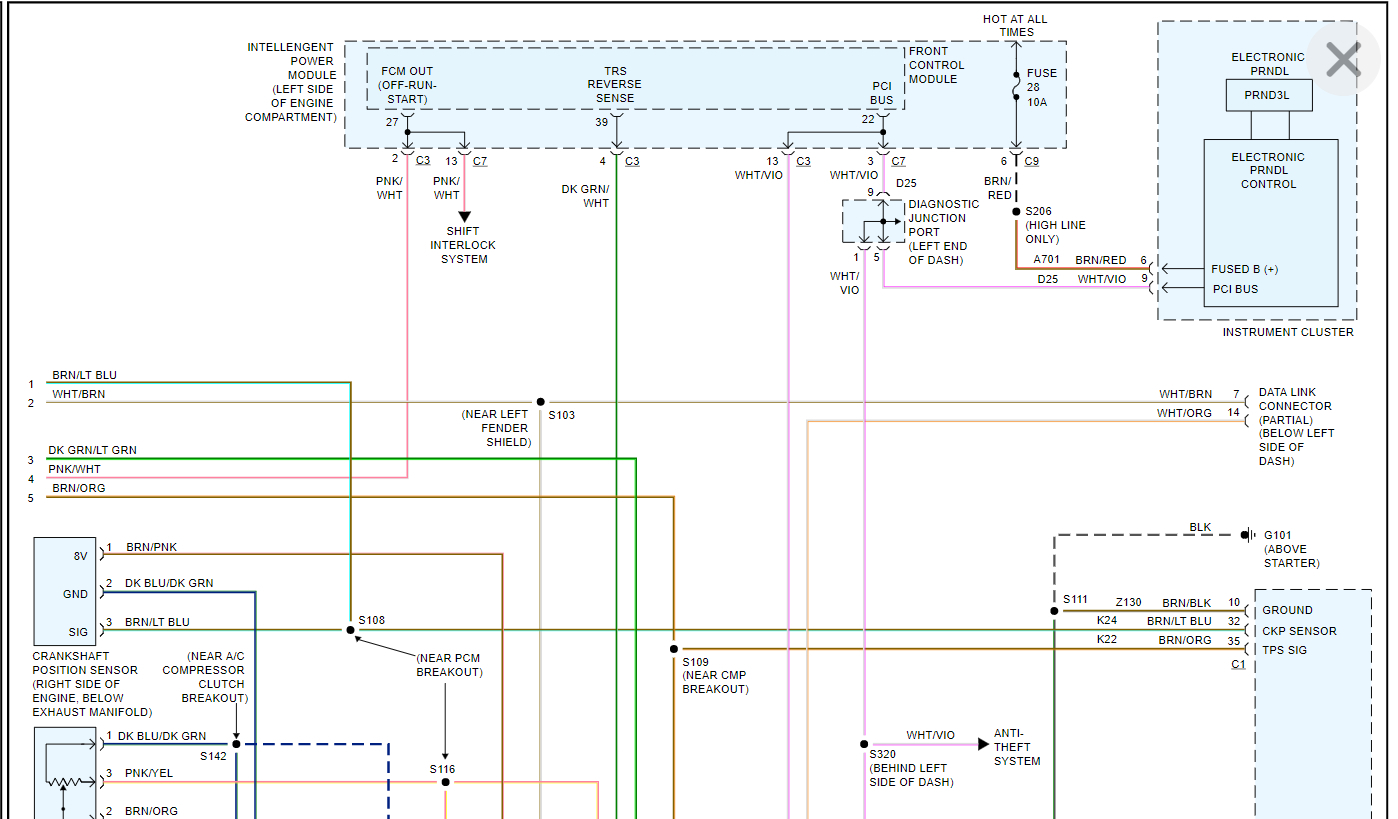
Task: Click the "ANTI-THEFT SYSTEM" label
Action: (1017, 747)
